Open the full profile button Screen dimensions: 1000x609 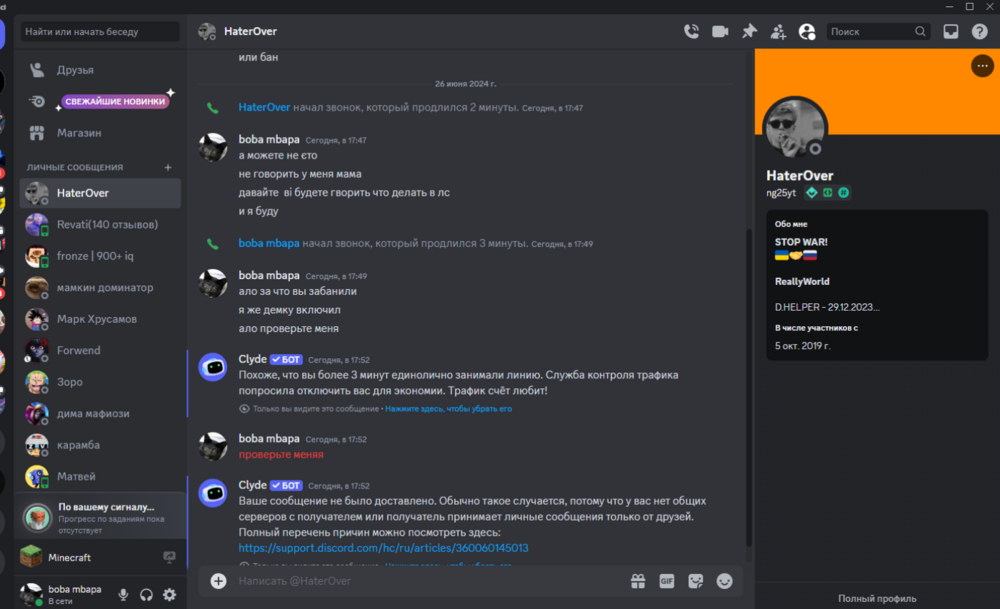[877, 598]
